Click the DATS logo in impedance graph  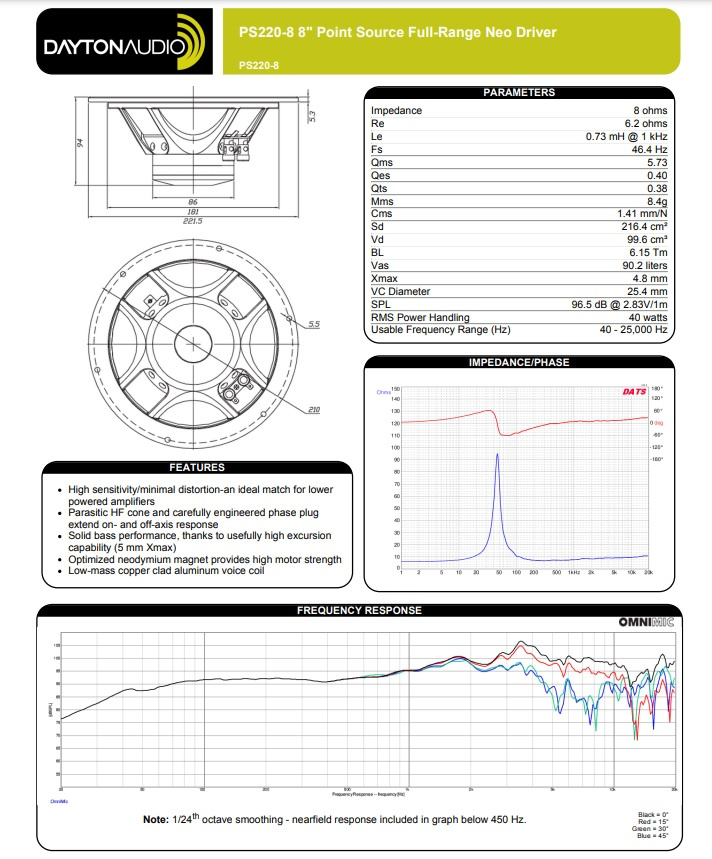click(x=634, y=392)
